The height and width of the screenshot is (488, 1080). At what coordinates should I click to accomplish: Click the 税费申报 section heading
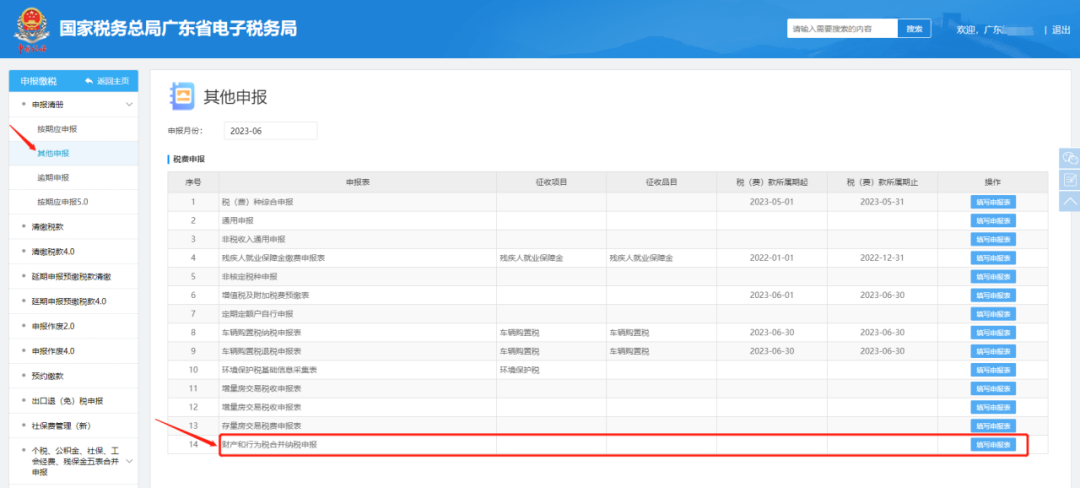click(x=188, y=160)
